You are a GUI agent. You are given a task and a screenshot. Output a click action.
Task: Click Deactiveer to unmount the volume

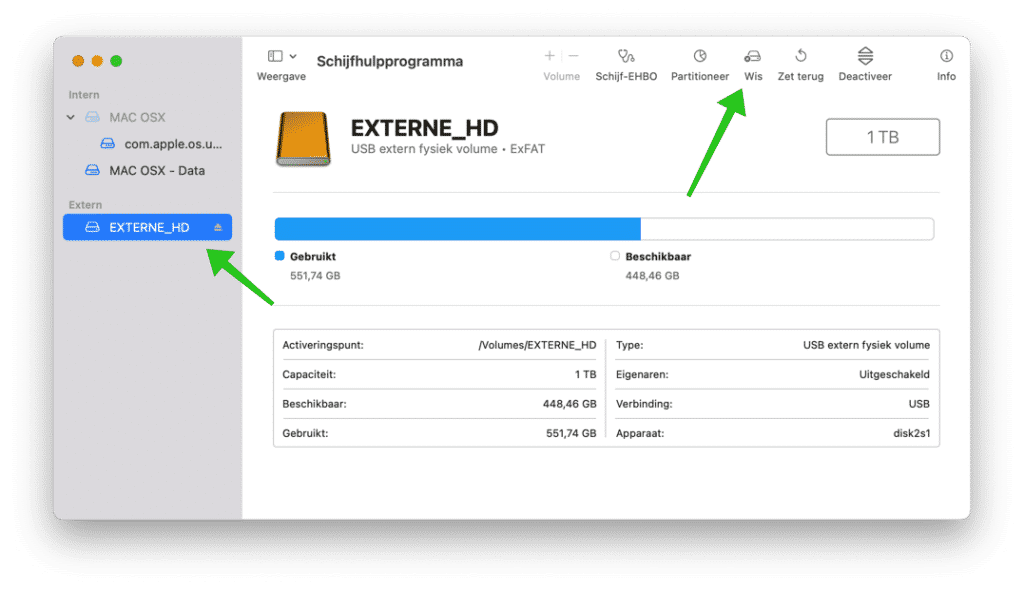click(864, 62)
